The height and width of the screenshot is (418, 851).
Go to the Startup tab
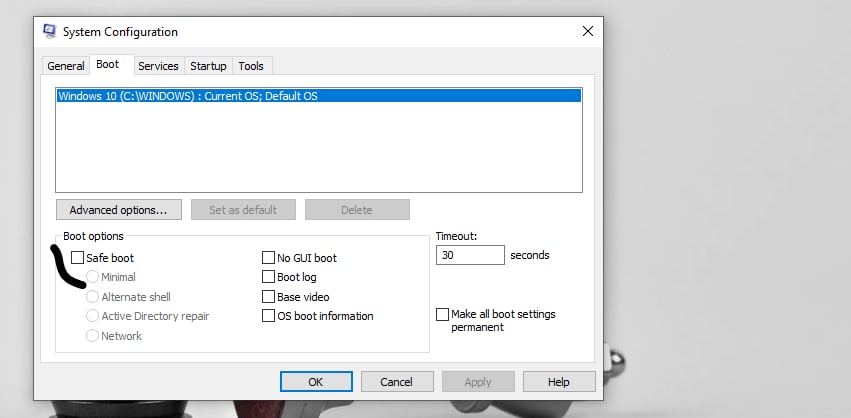(208, 66)
